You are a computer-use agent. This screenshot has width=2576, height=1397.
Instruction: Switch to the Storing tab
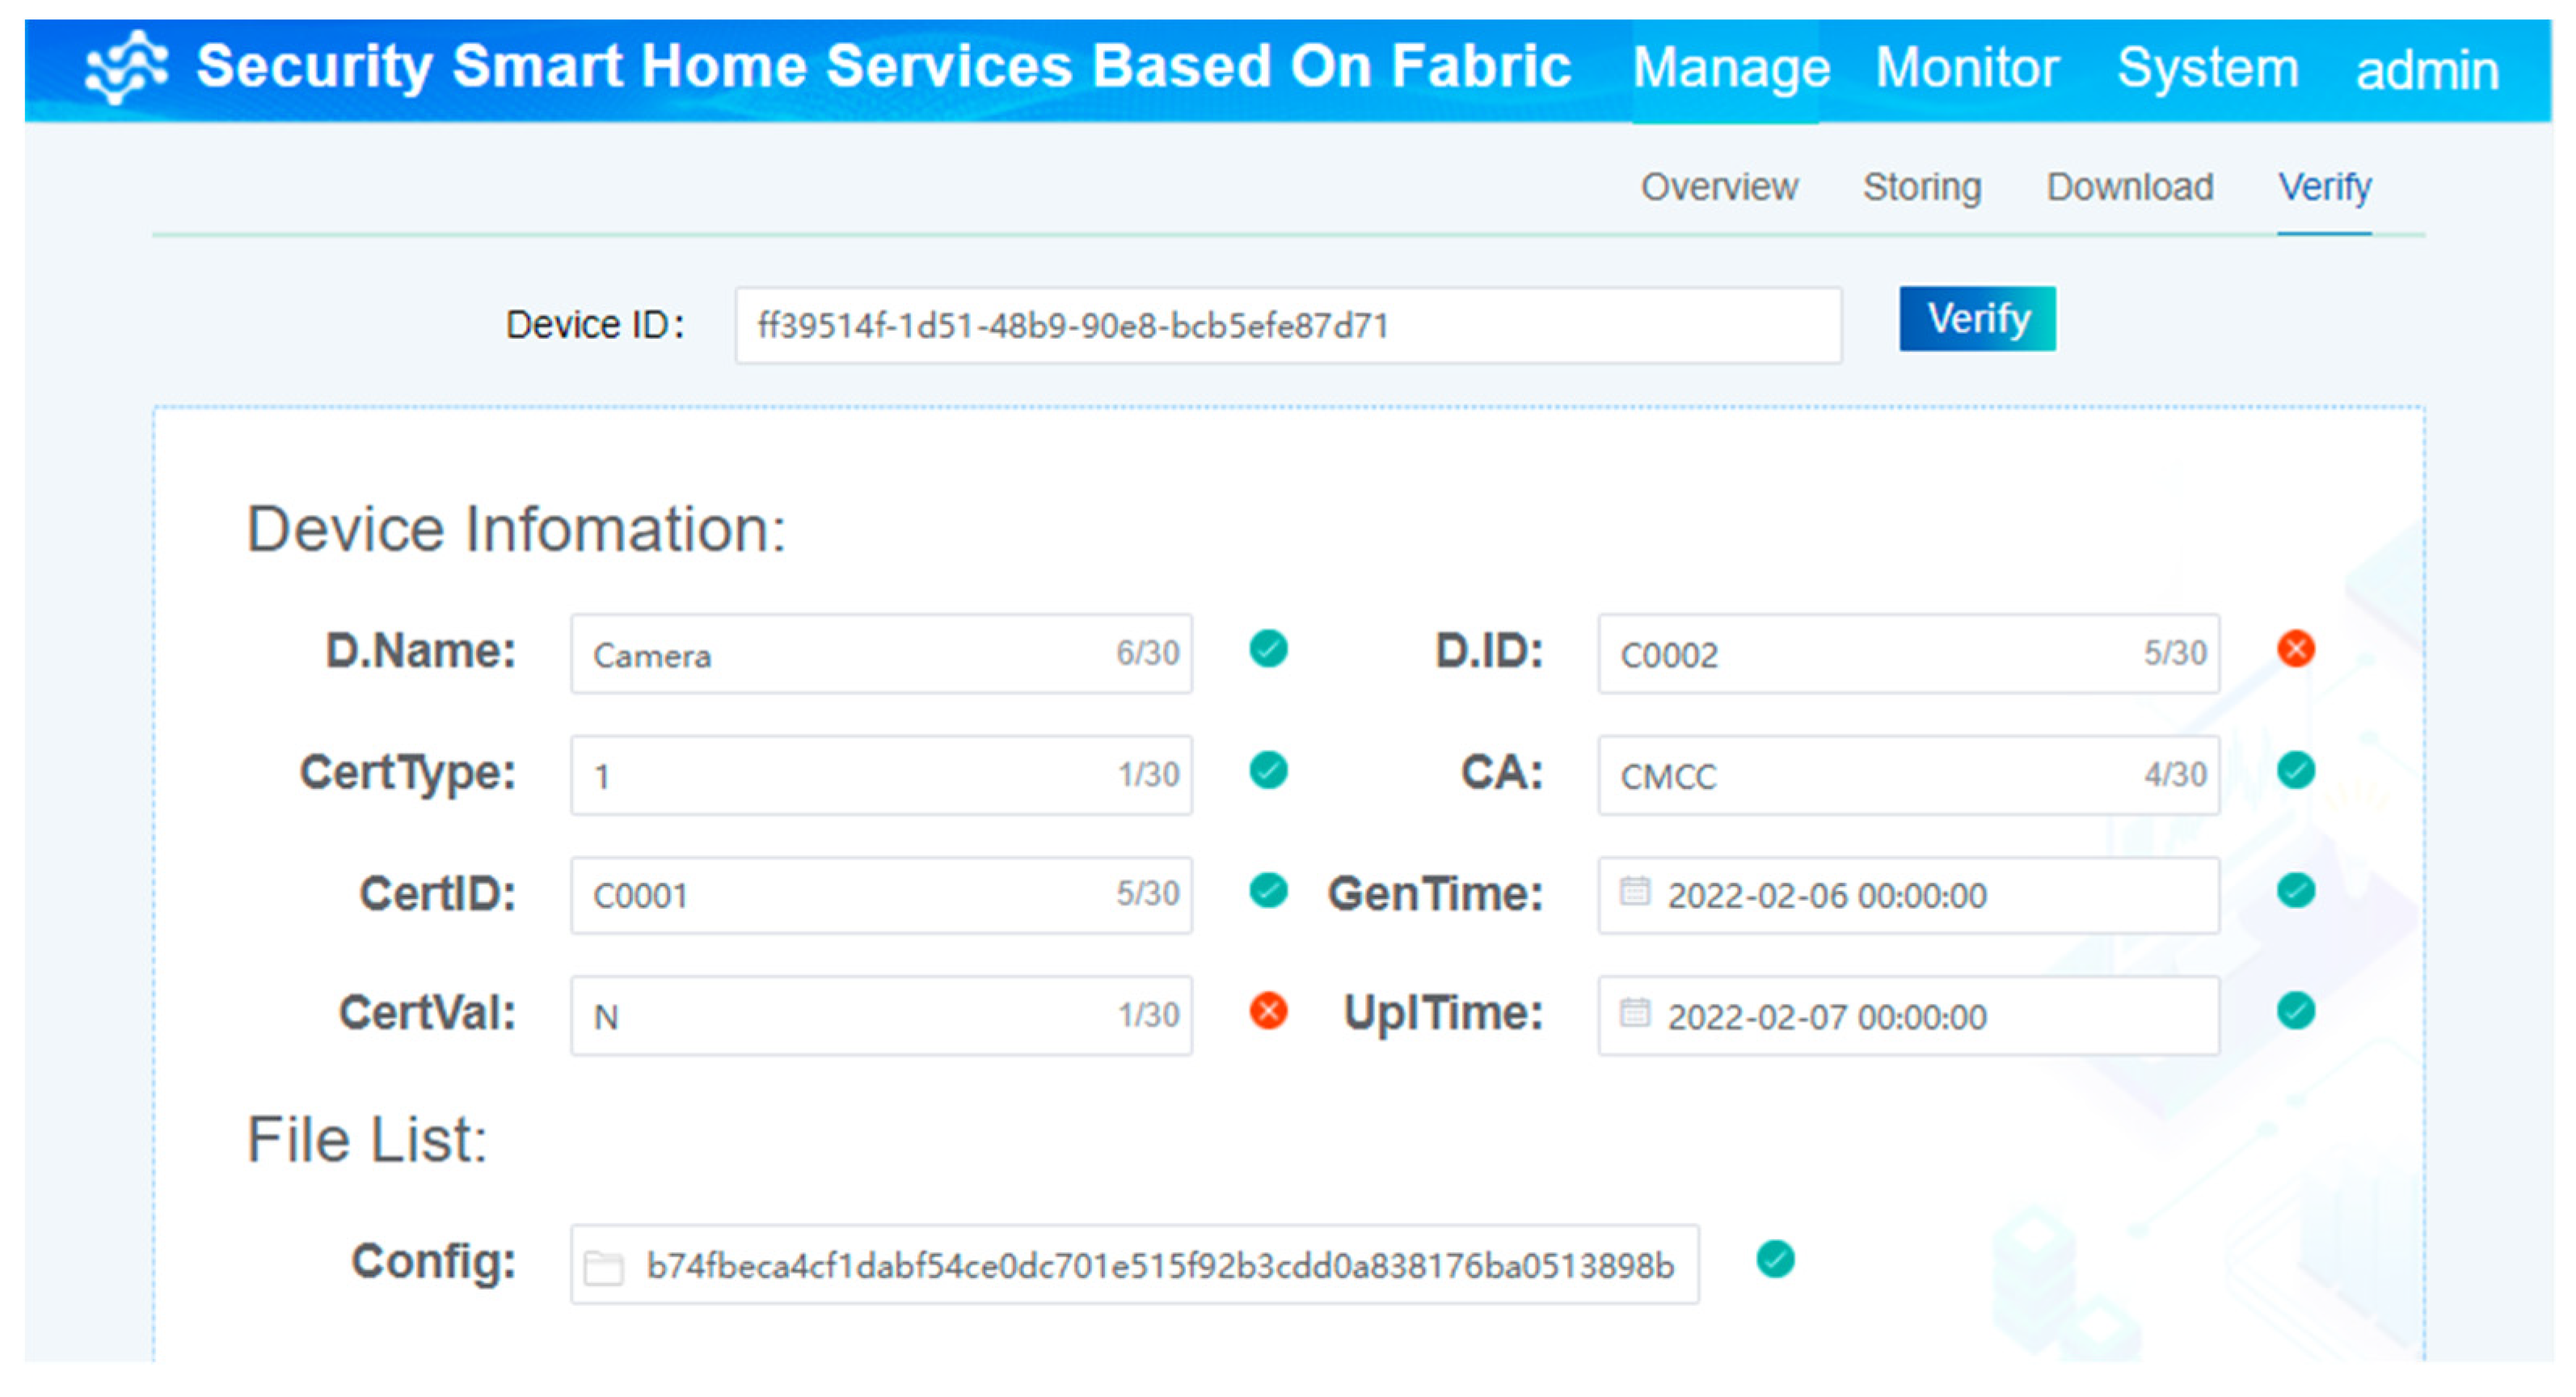[1921, 187]
